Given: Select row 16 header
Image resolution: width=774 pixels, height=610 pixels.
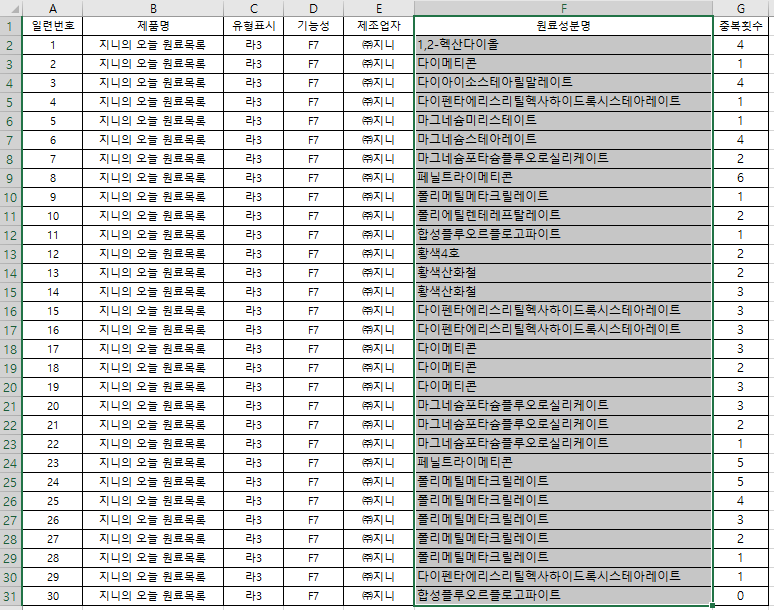Looking at the screenshot, I should click(x=11, y=311).
